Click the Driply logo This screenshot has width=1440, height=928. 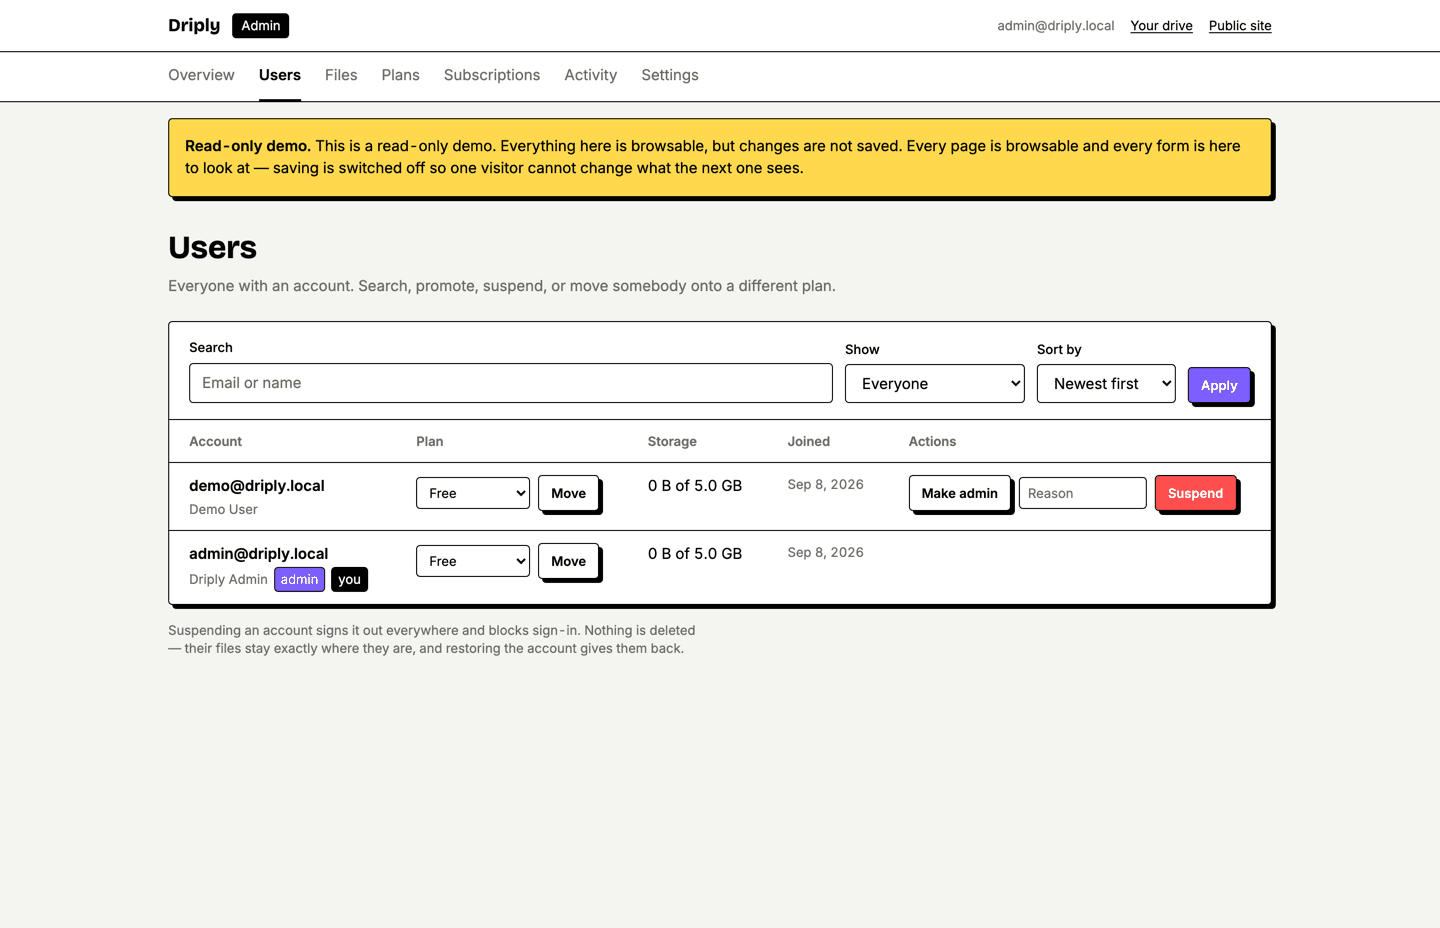(x=194, y=25)
